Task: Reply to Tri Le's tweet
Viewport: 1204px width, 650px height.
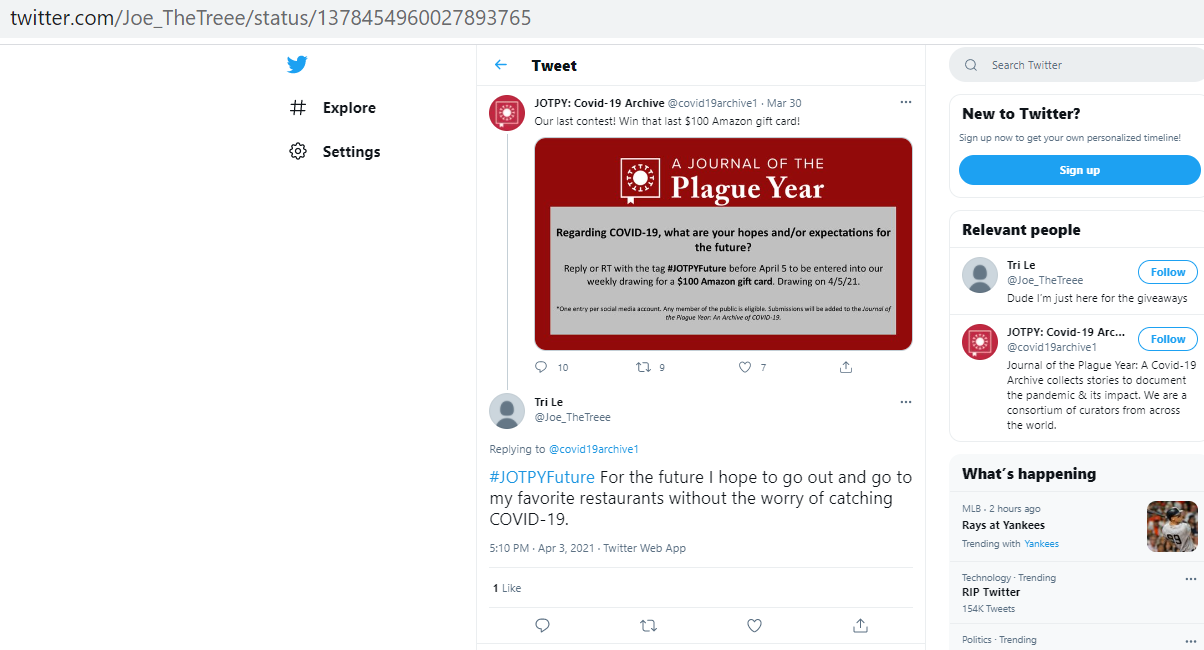Action: point(542,625)
